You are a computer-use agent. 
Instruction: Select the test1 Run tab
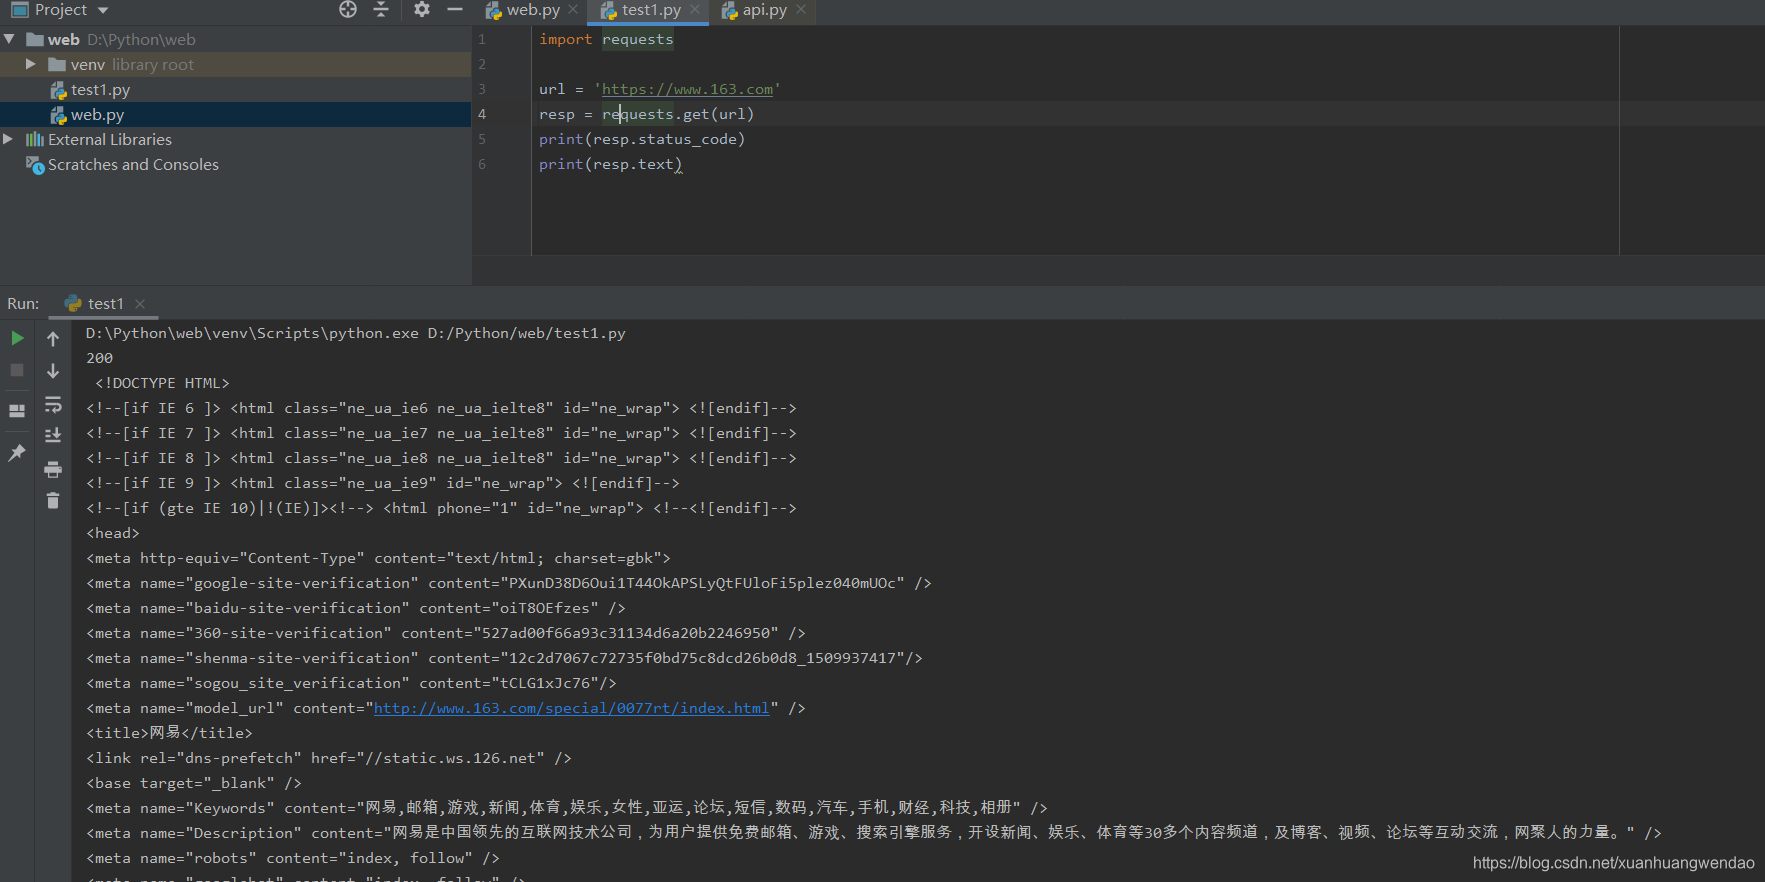pyautogui.click(x=105, y=304)
